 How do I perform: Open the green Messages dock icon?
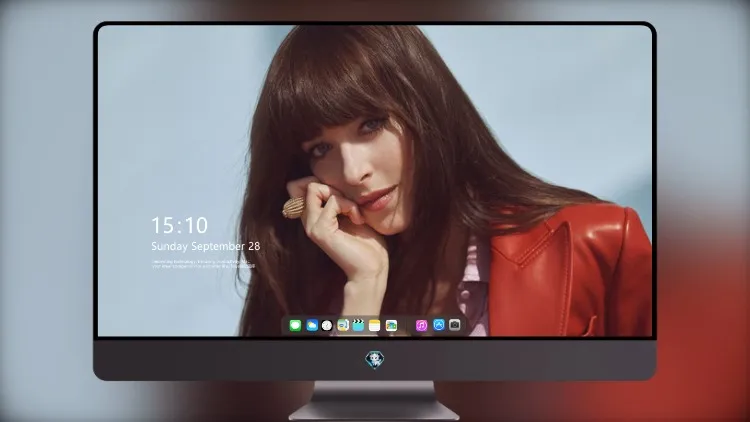295,325
